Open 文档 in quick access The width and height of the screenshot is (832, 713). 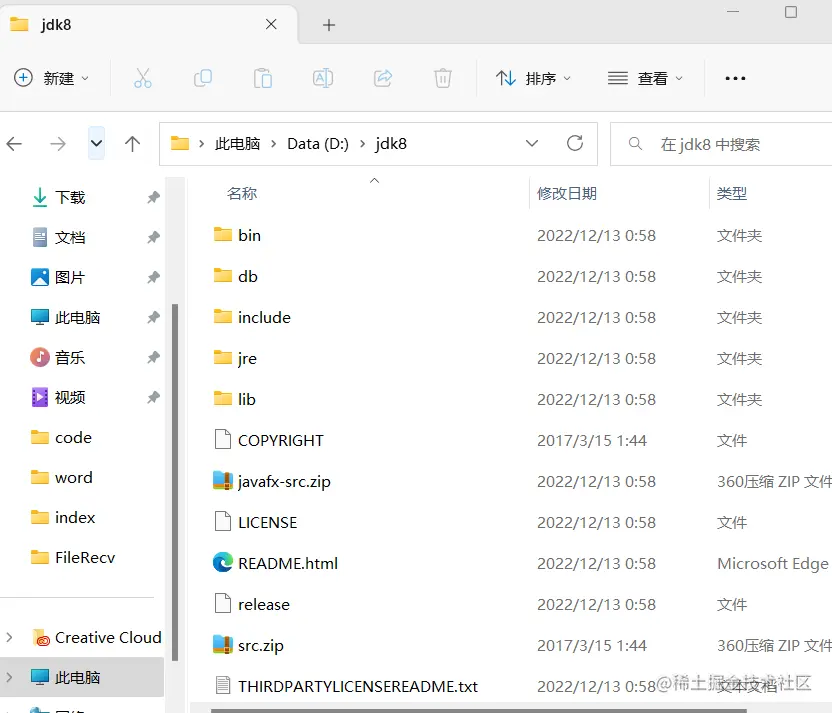pyautogui.click(x=70, y=237)
